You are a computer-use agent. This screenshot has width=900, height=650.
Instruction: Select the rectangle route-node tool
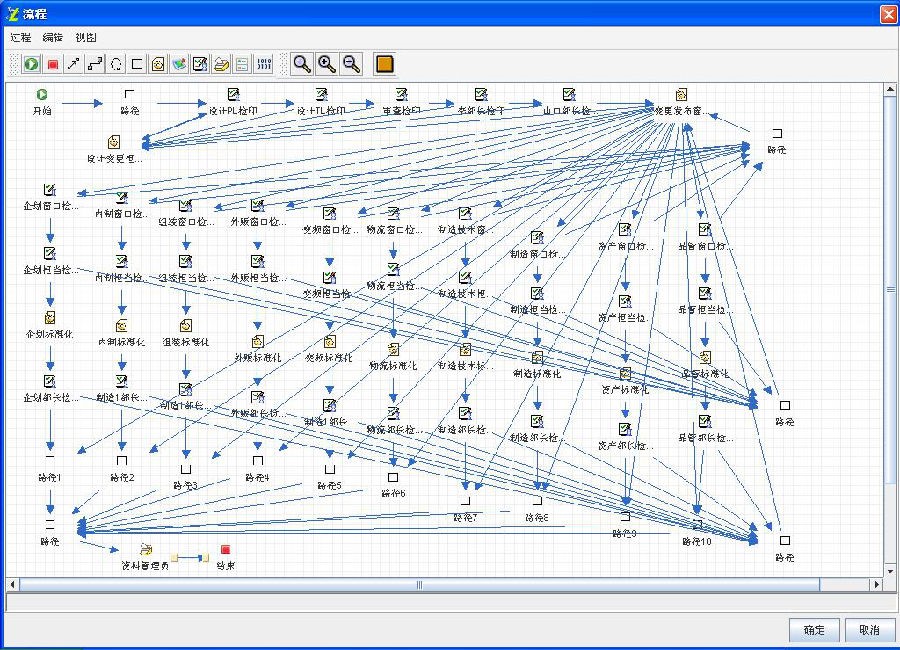pos(137,64)
